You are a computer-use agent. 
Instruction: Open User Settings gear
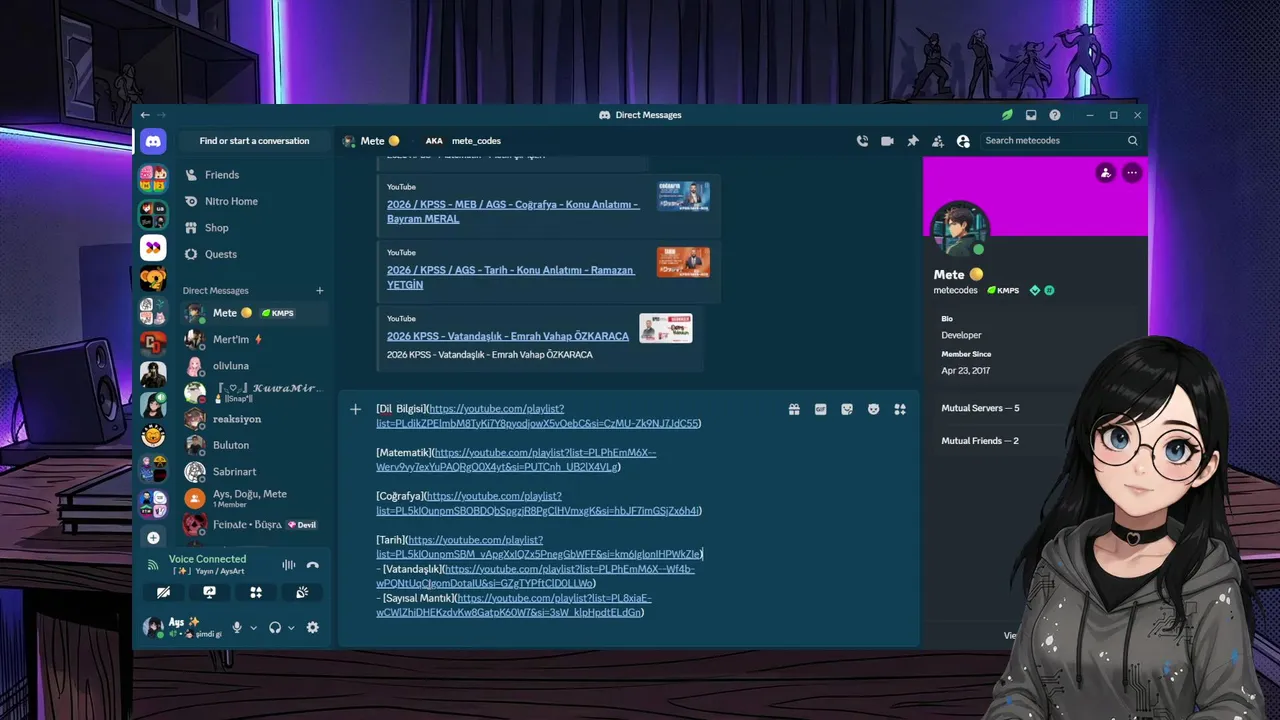coord(313,628)
